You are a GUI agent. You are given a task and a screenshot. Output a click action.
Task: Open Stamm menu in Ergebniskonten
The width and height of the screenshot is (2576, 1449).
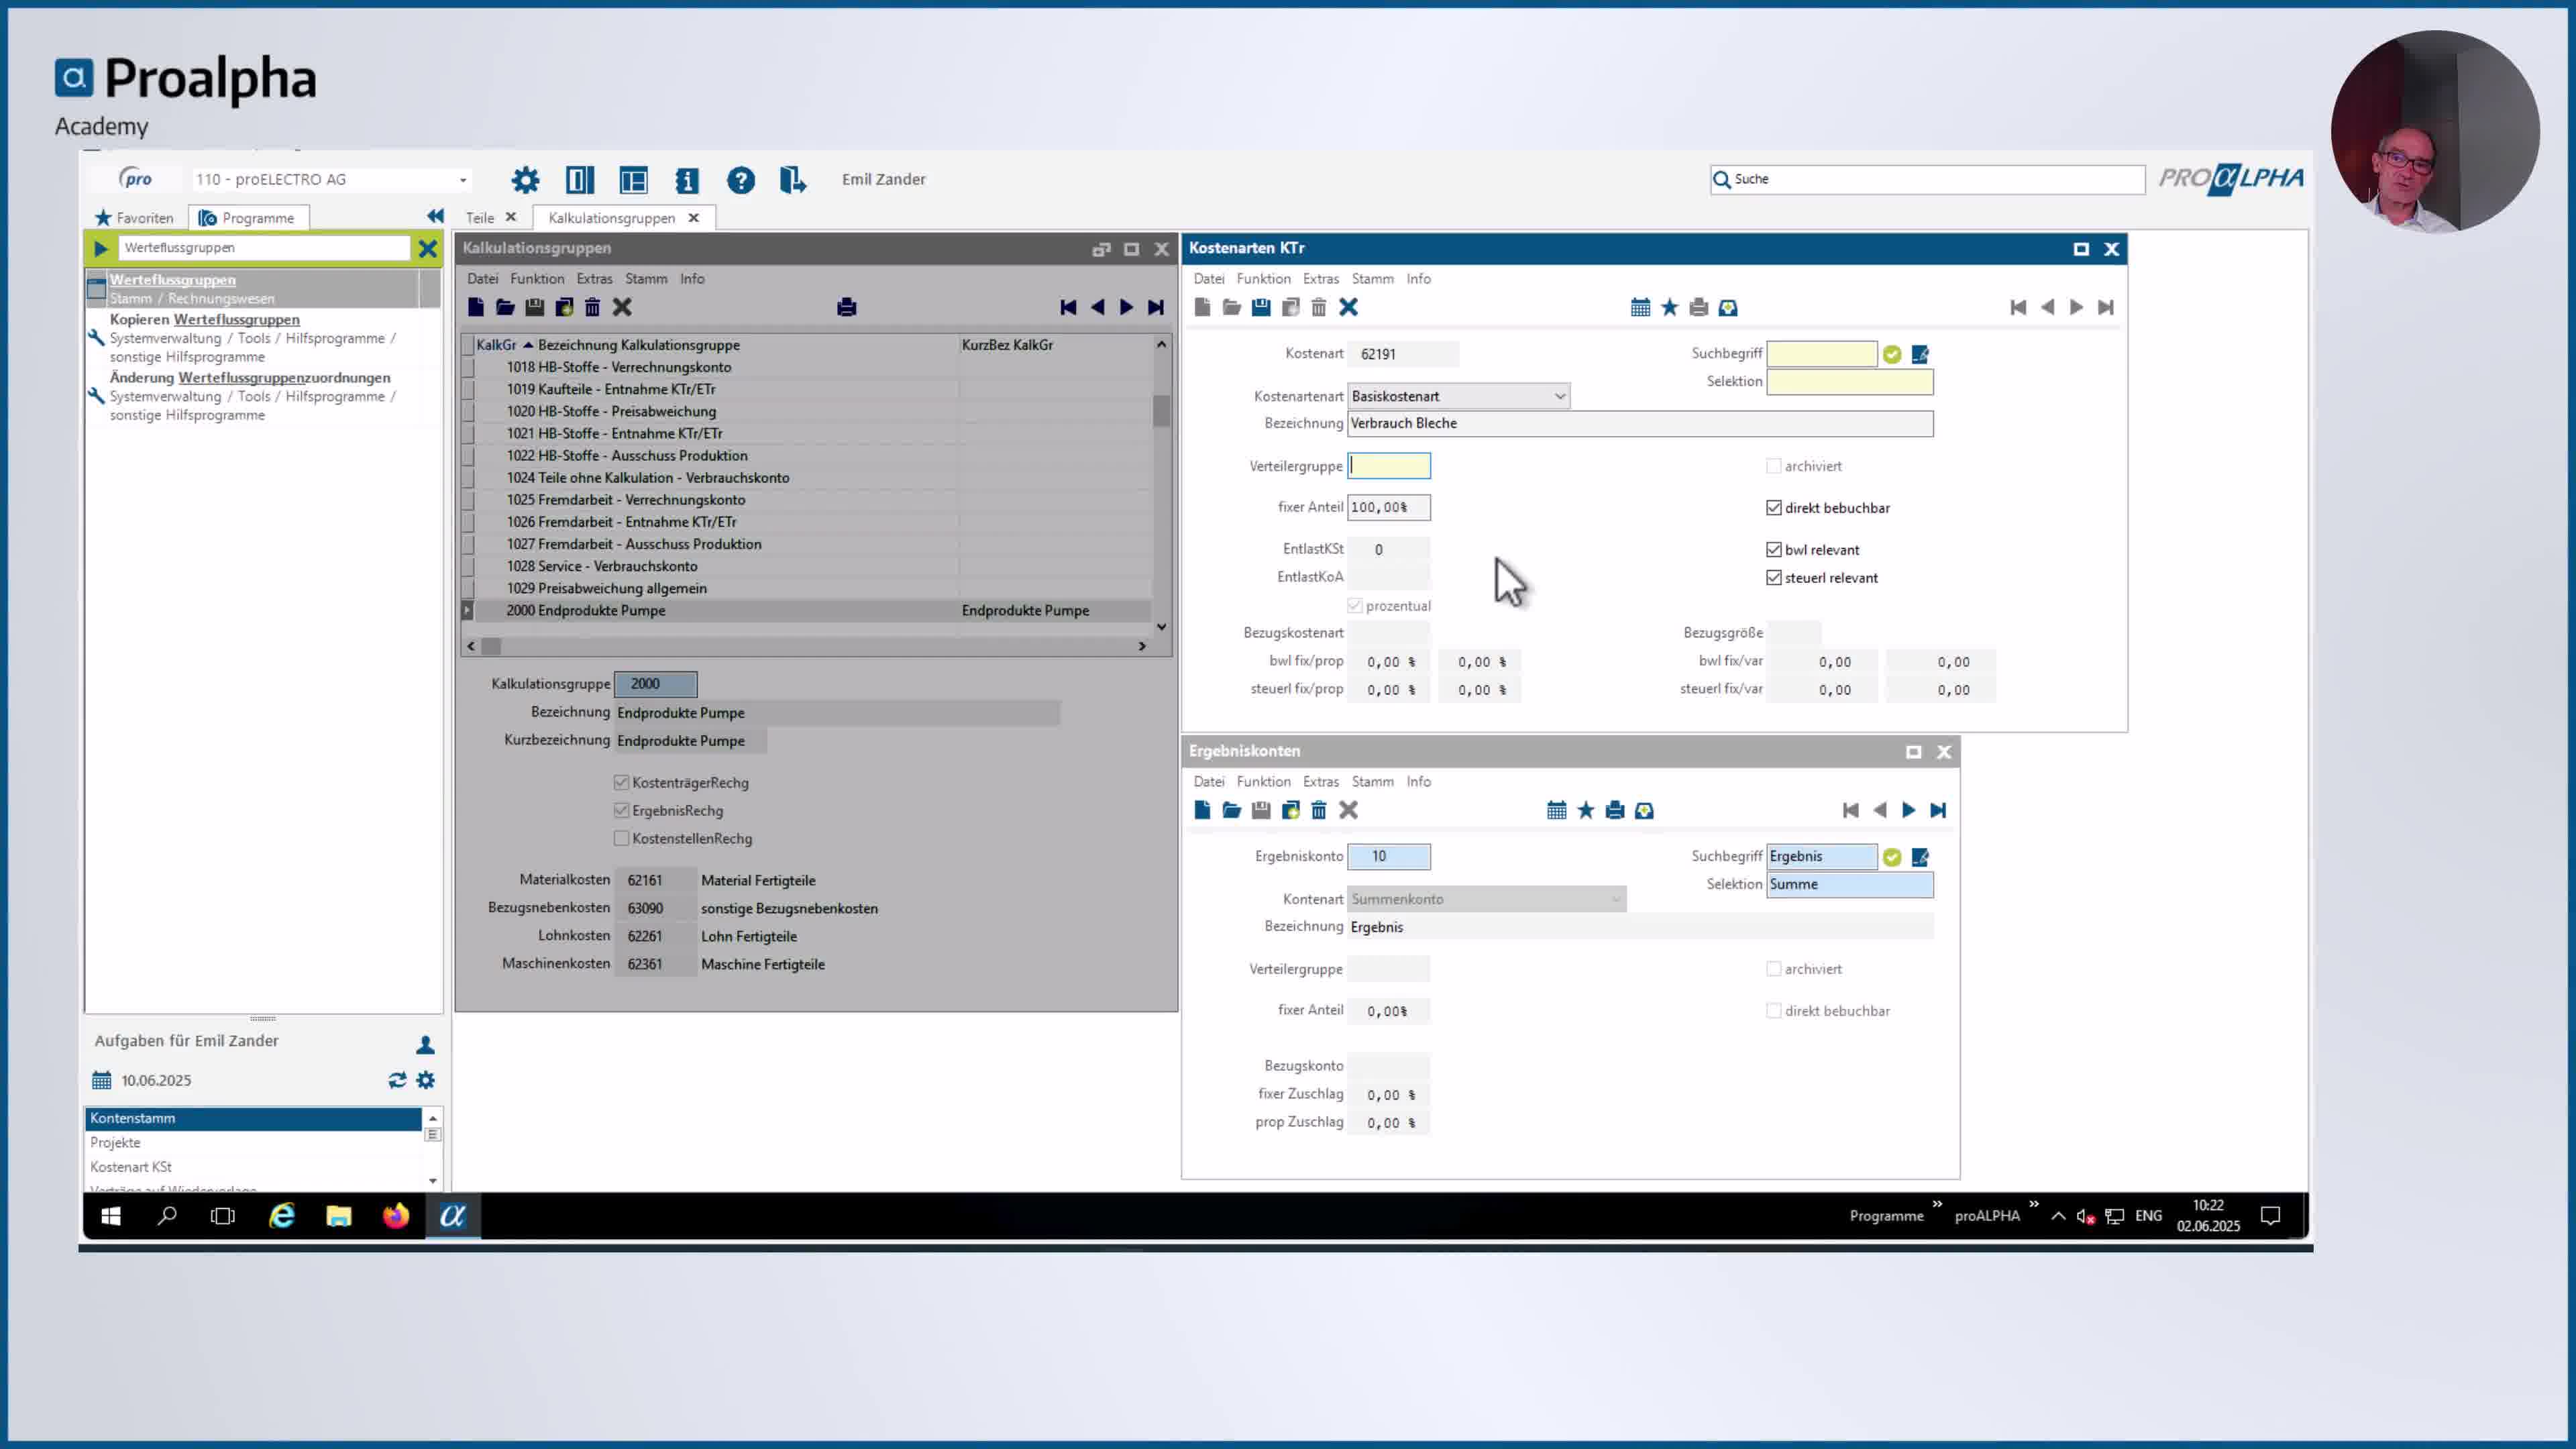(1372, 782)
